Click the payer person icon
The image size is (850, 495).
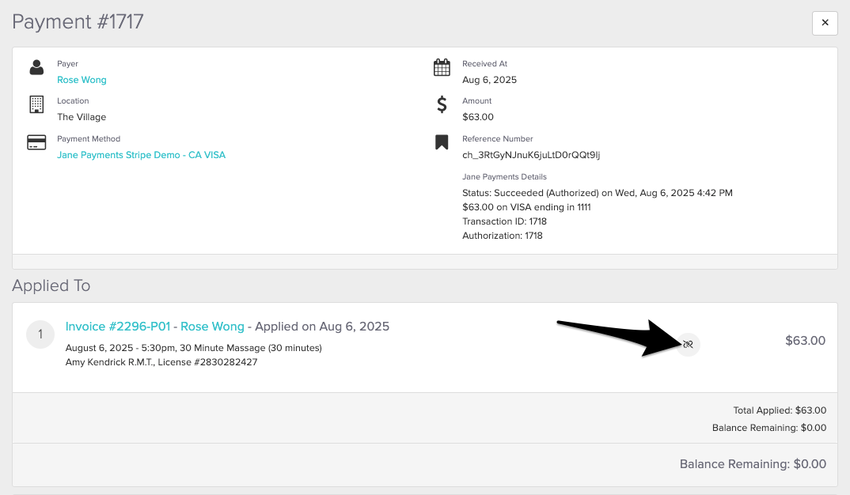(37, 68)
